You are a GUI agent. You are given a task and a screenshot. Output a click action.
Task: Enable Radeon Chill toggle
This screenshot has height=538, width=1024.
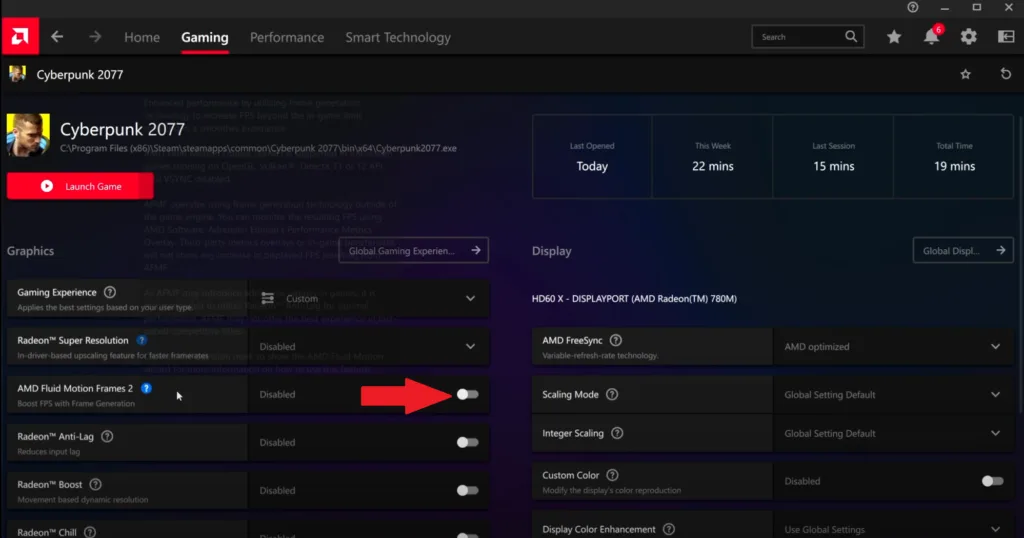click(468, 535)
